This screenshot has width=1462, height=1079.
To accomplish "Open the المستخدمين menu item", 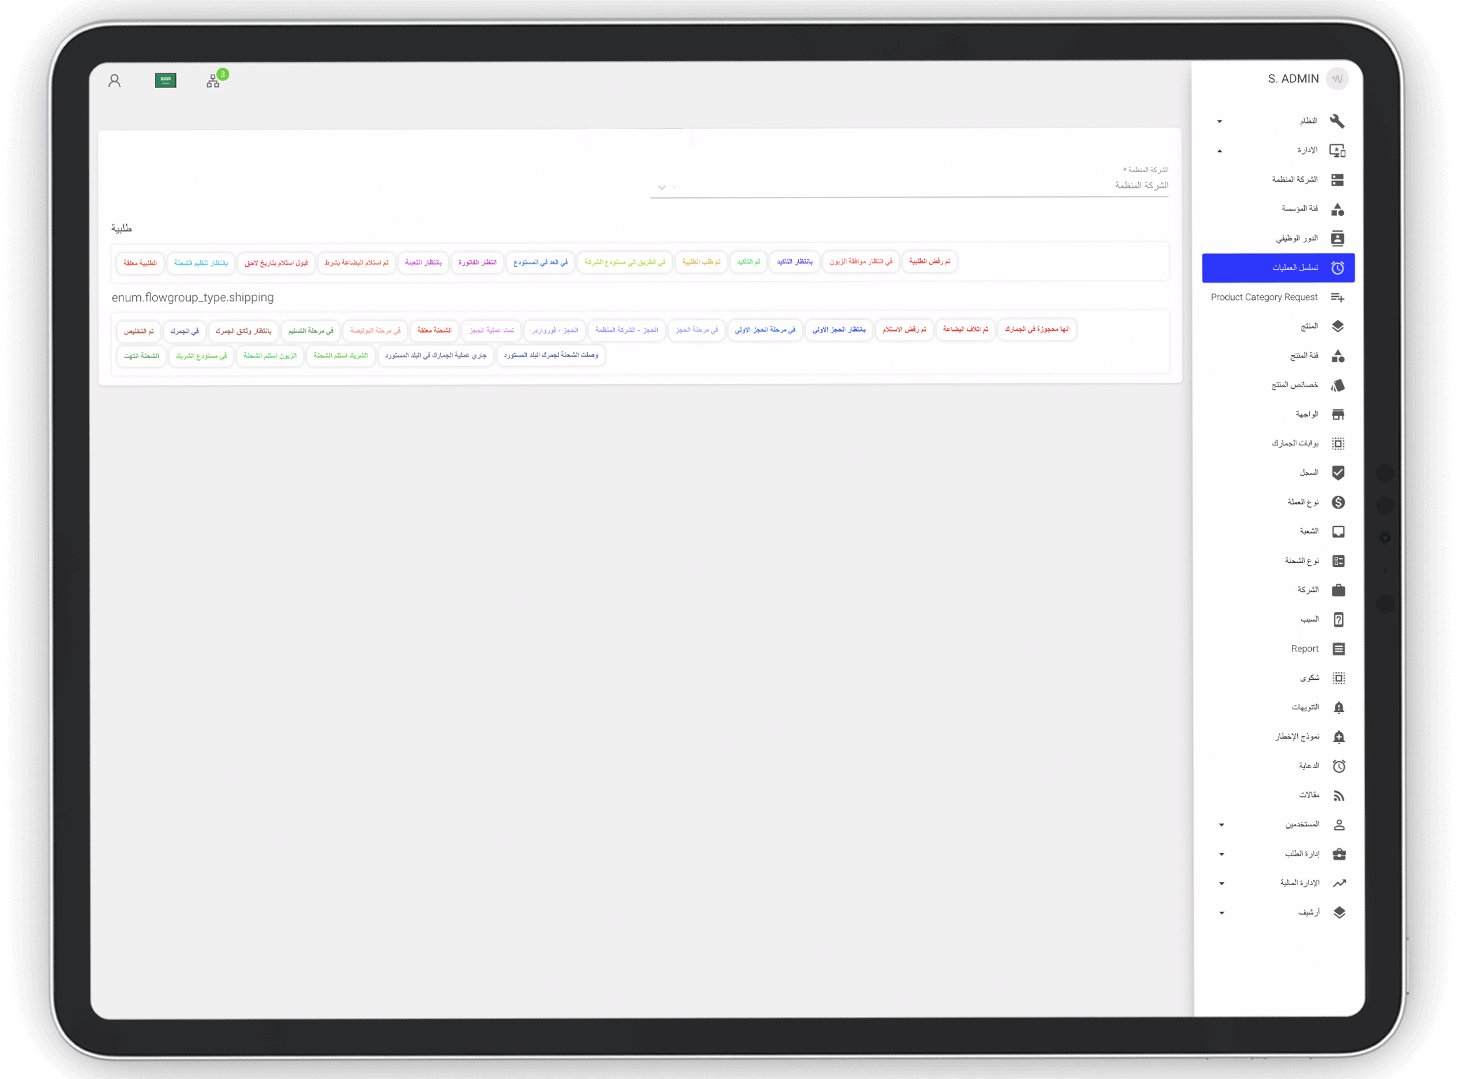I will point(1278,825).
